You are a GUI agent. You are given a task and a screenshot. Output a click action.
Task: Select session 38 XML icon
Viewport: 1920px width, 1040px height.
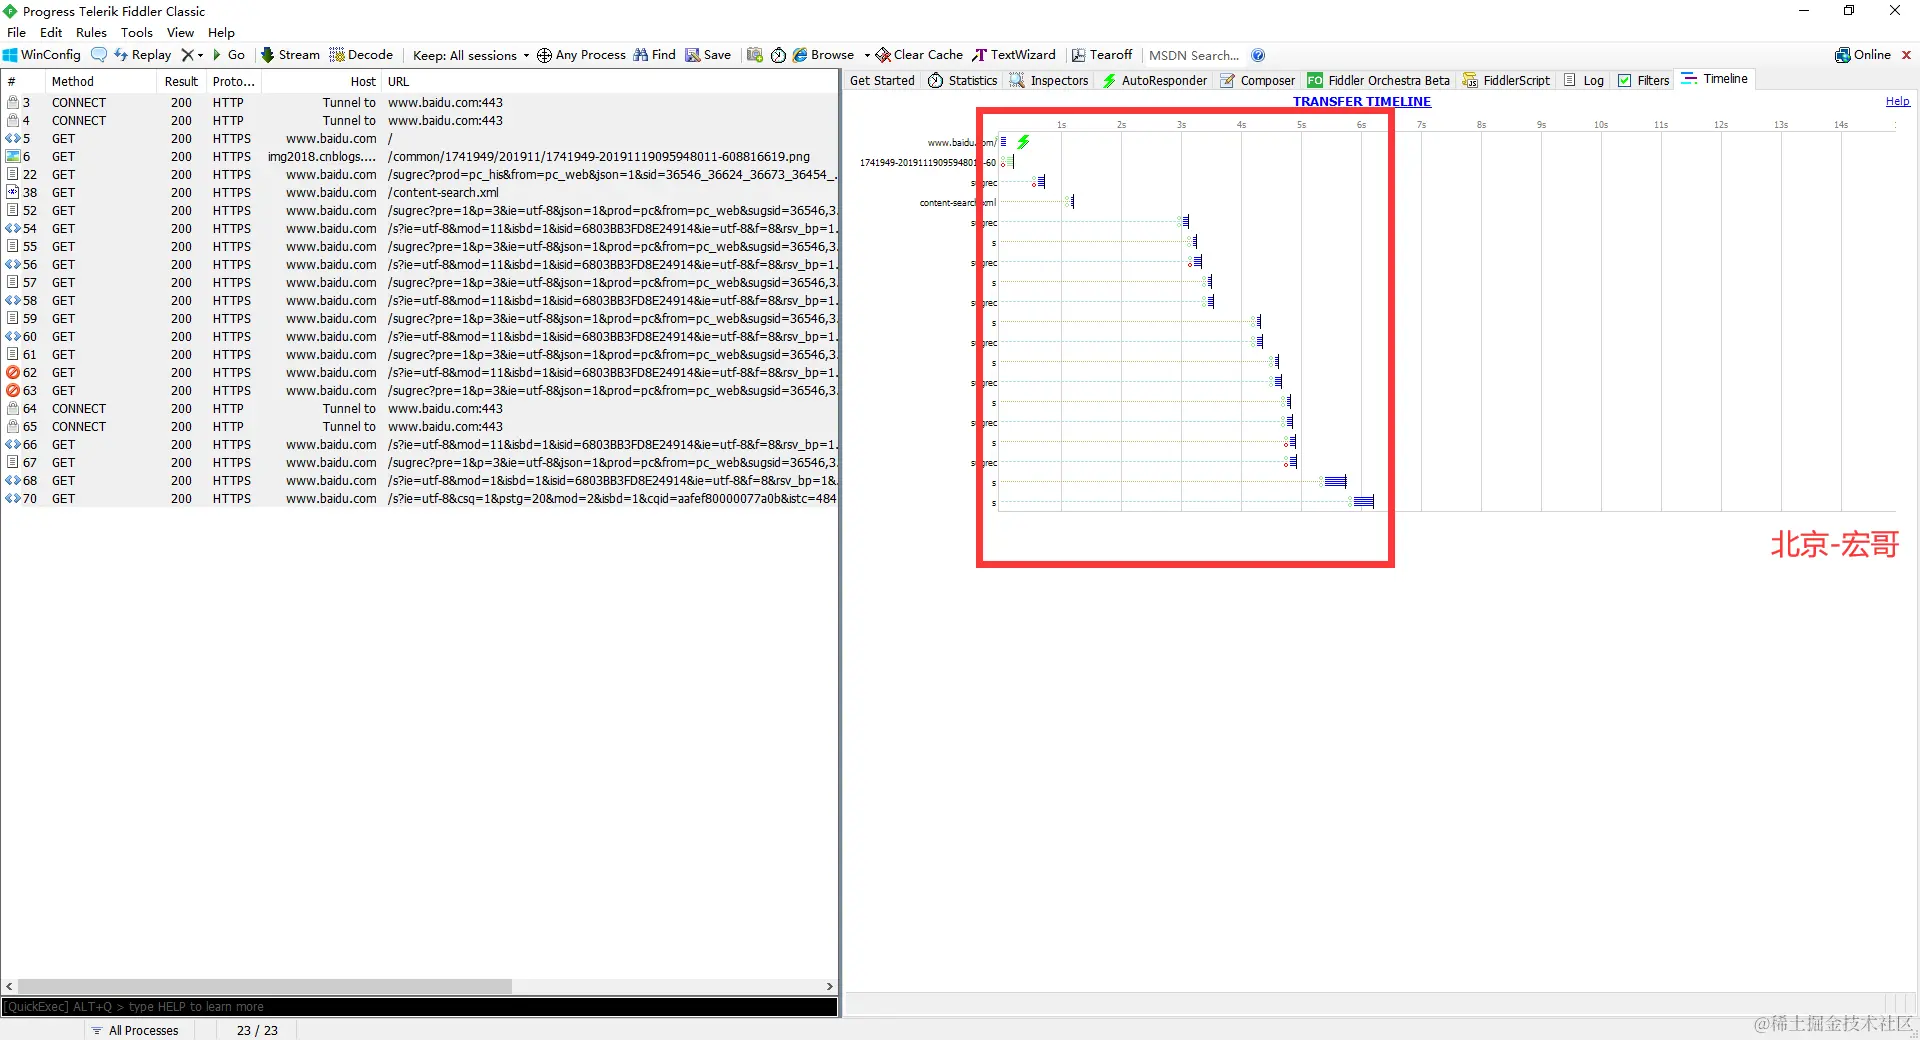click(x=13, y=192)
